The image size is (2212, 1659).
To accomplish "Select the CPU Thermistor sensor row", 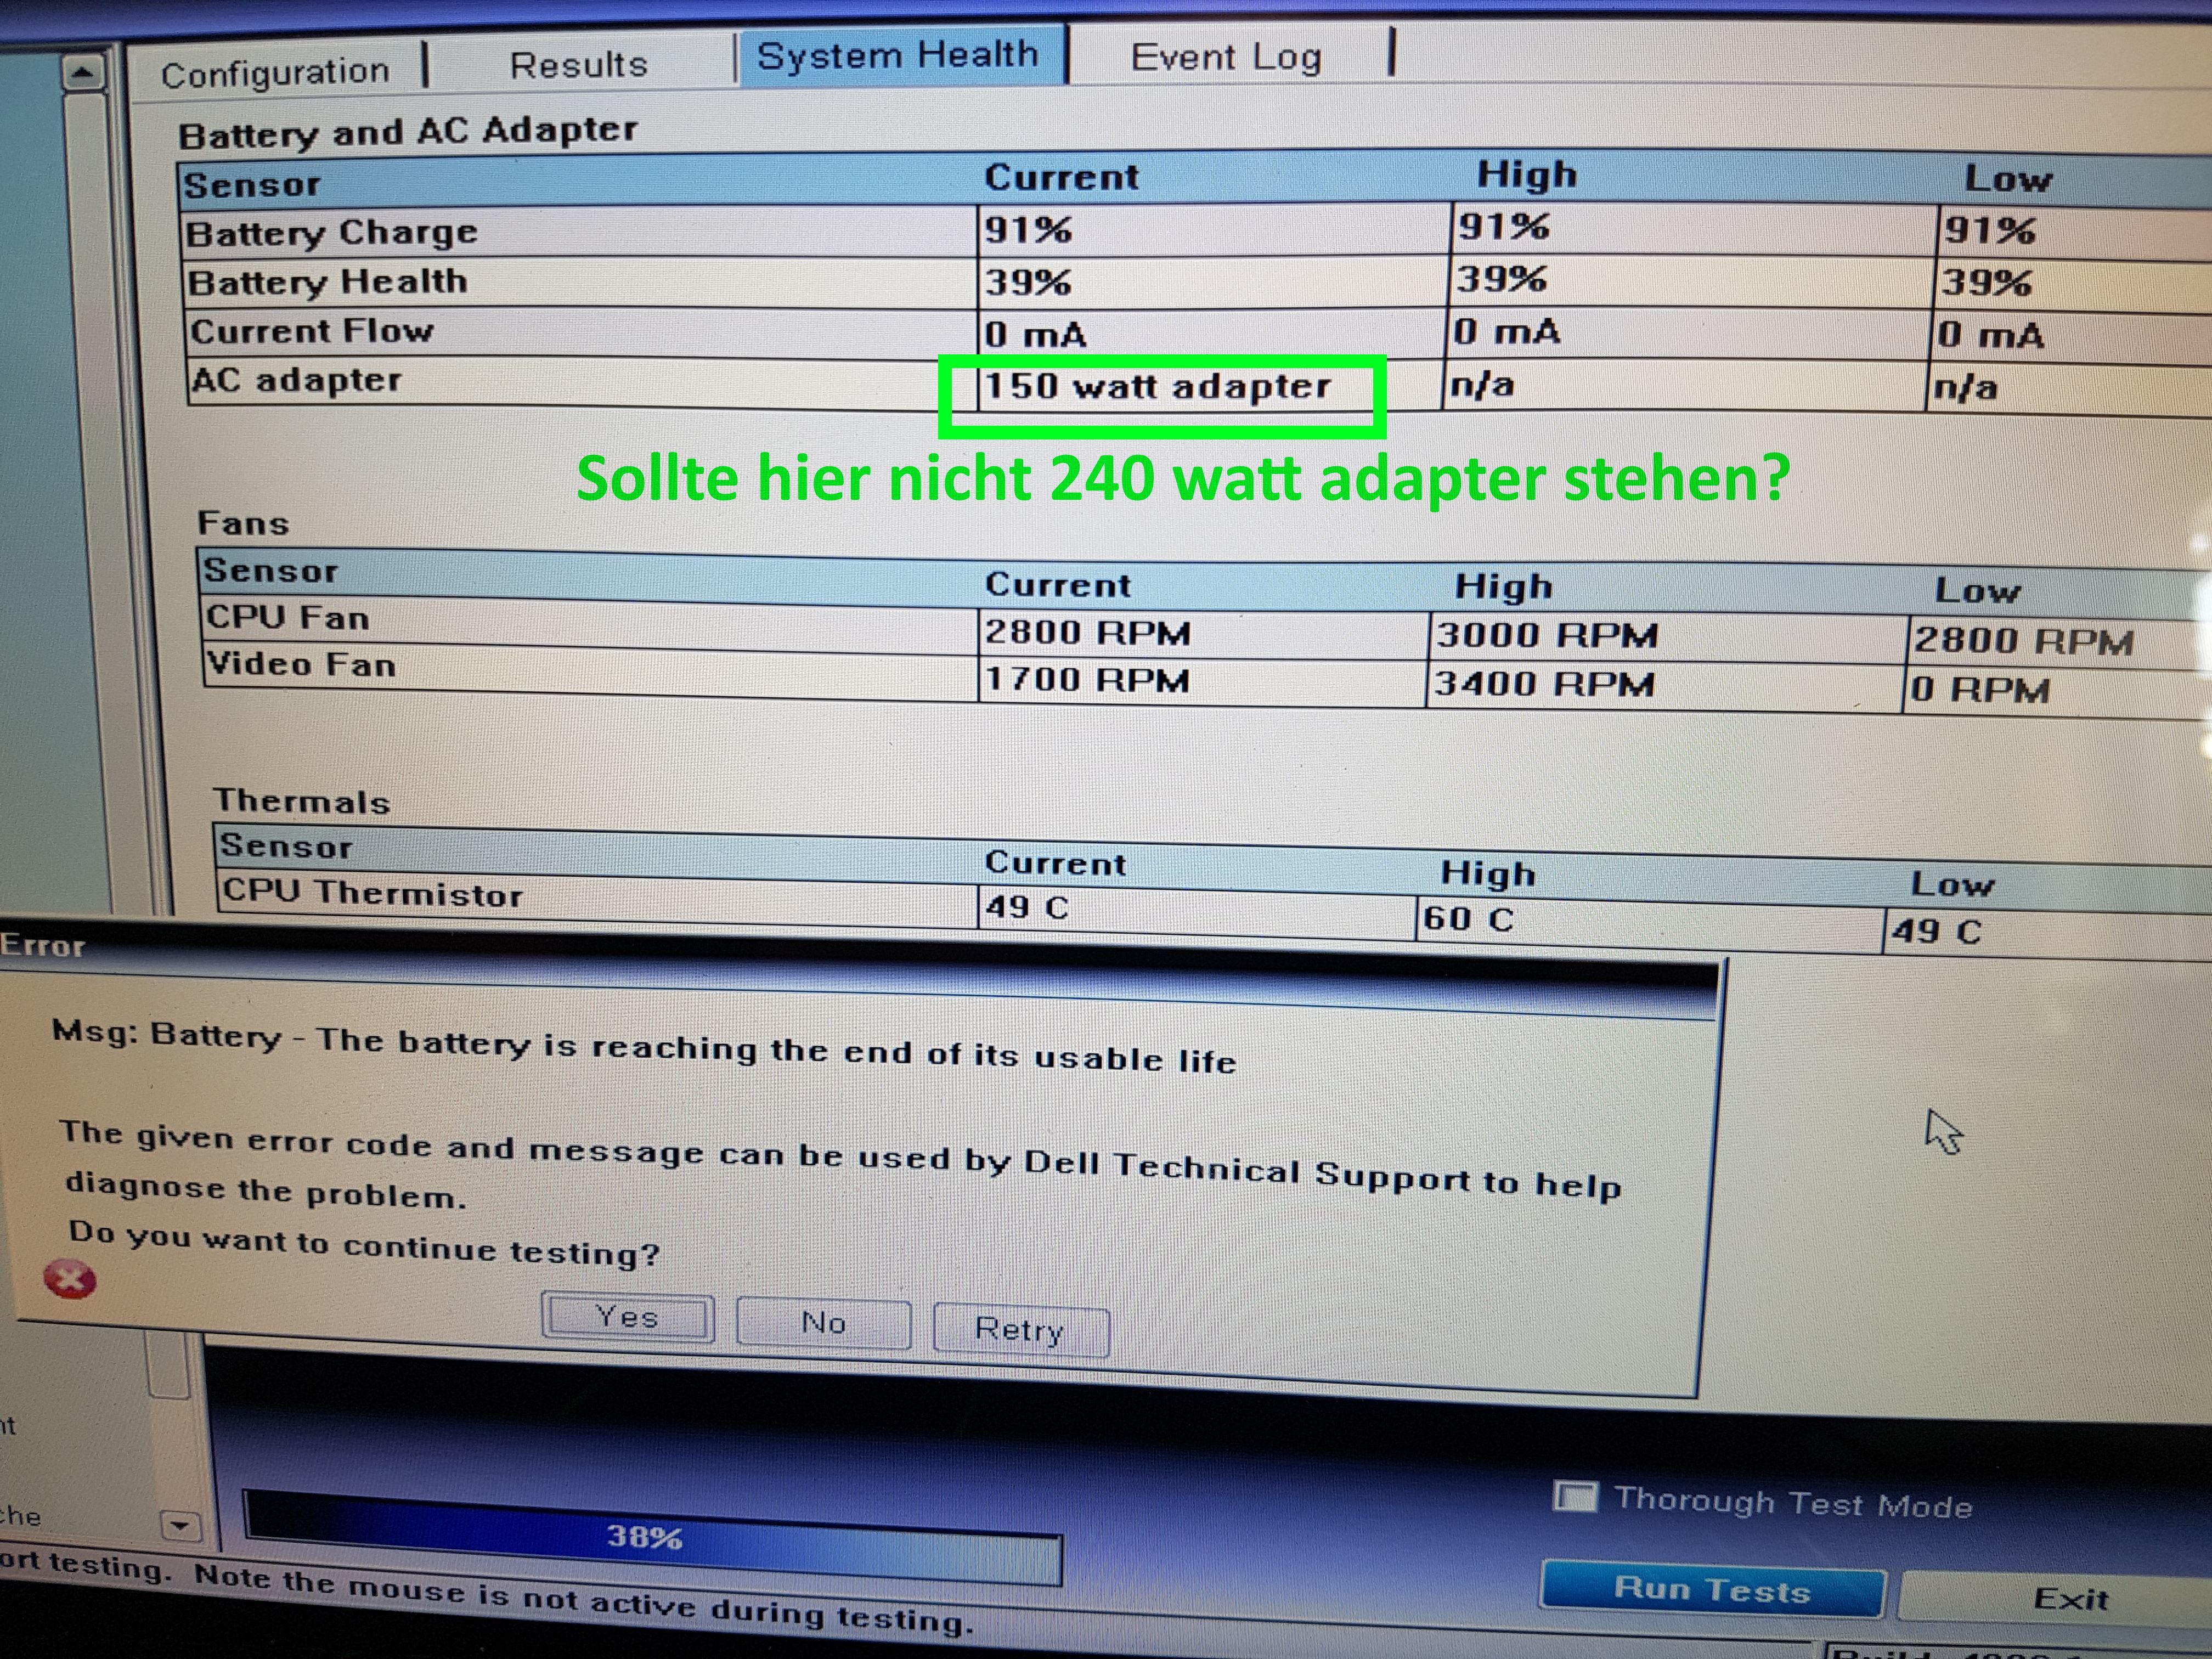I will pos(371,893).
